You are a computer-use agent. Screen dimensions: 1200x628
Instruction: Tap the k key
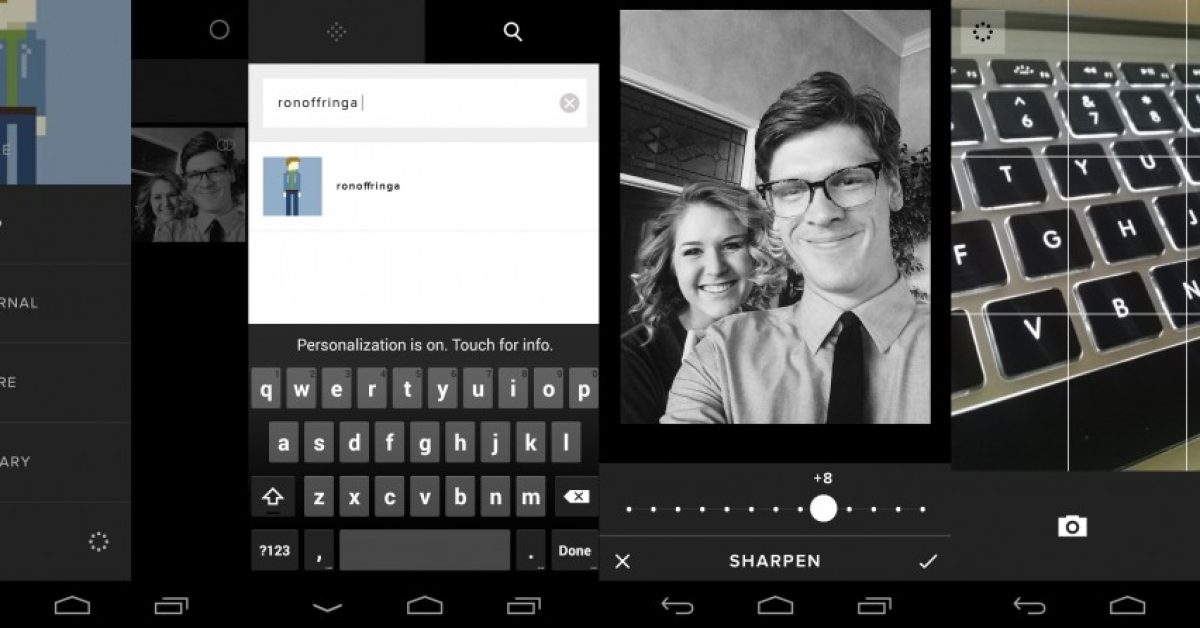point(530,442)
